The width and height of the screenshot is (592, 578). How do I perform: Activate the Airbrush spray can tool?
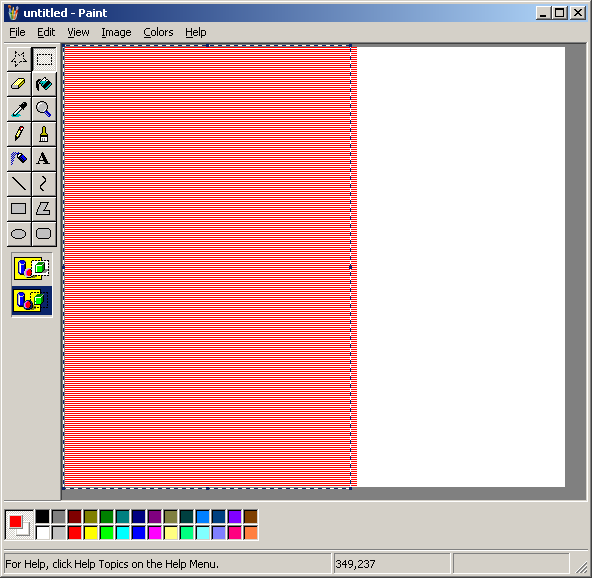19,159
